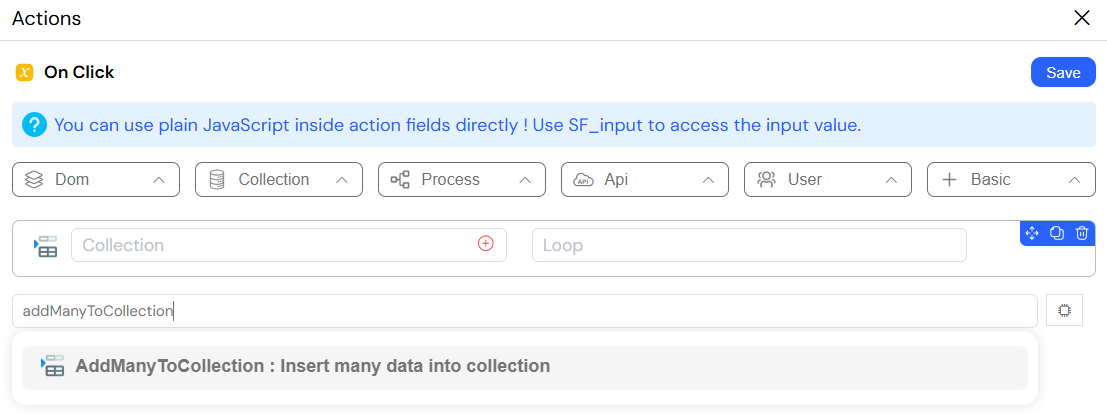This screenshot has width=1107, height=415.
Task: Focus the Loop input field
Action: 749,245
